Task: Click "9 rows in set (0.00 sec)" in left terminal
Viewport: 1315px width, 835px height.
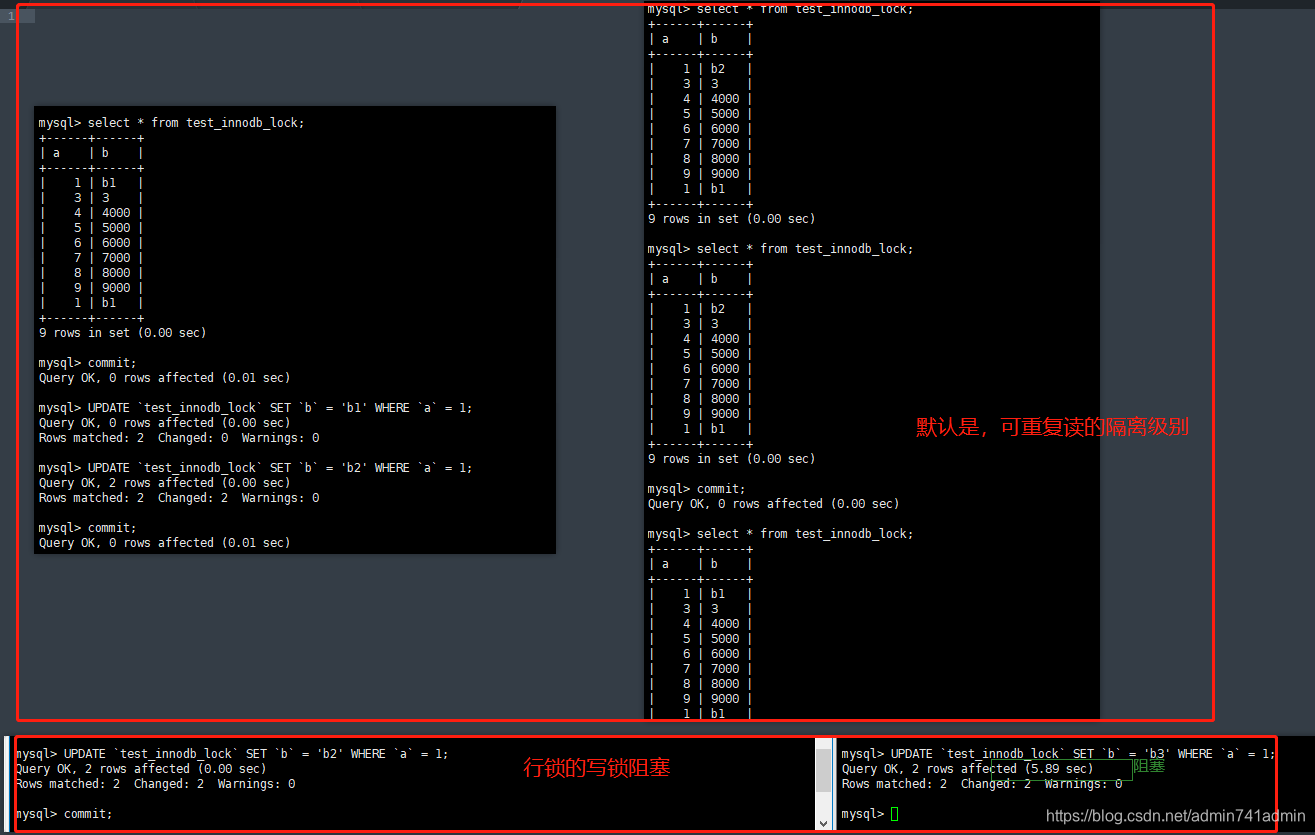Action: pos(123,333)
